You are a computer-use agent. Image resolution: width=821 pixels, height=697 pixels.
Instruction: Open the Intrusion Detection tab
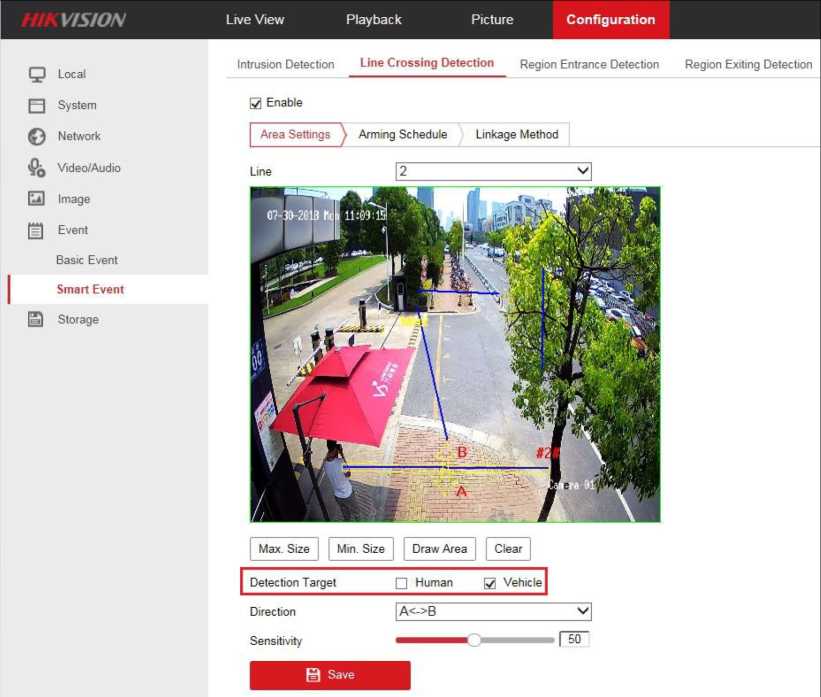285,64
